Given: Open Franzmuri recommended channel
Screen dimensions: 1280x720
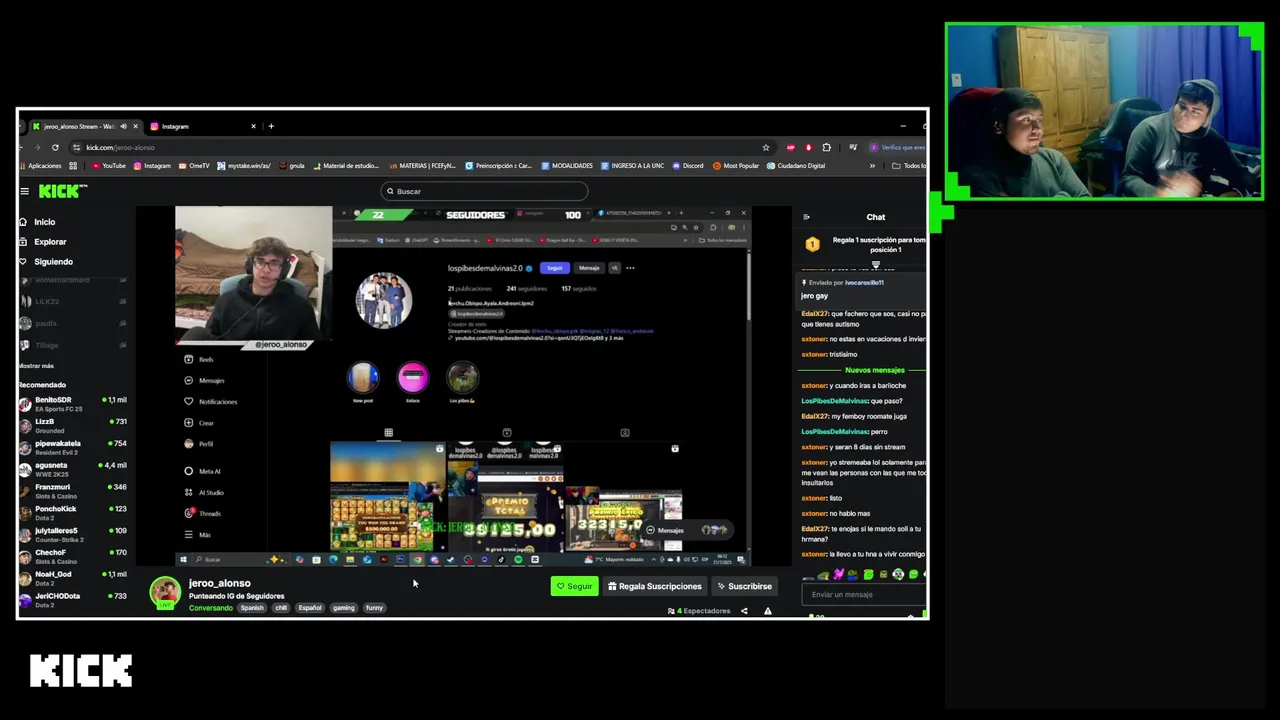Looking at the screenshot, I should click(72, 491).
